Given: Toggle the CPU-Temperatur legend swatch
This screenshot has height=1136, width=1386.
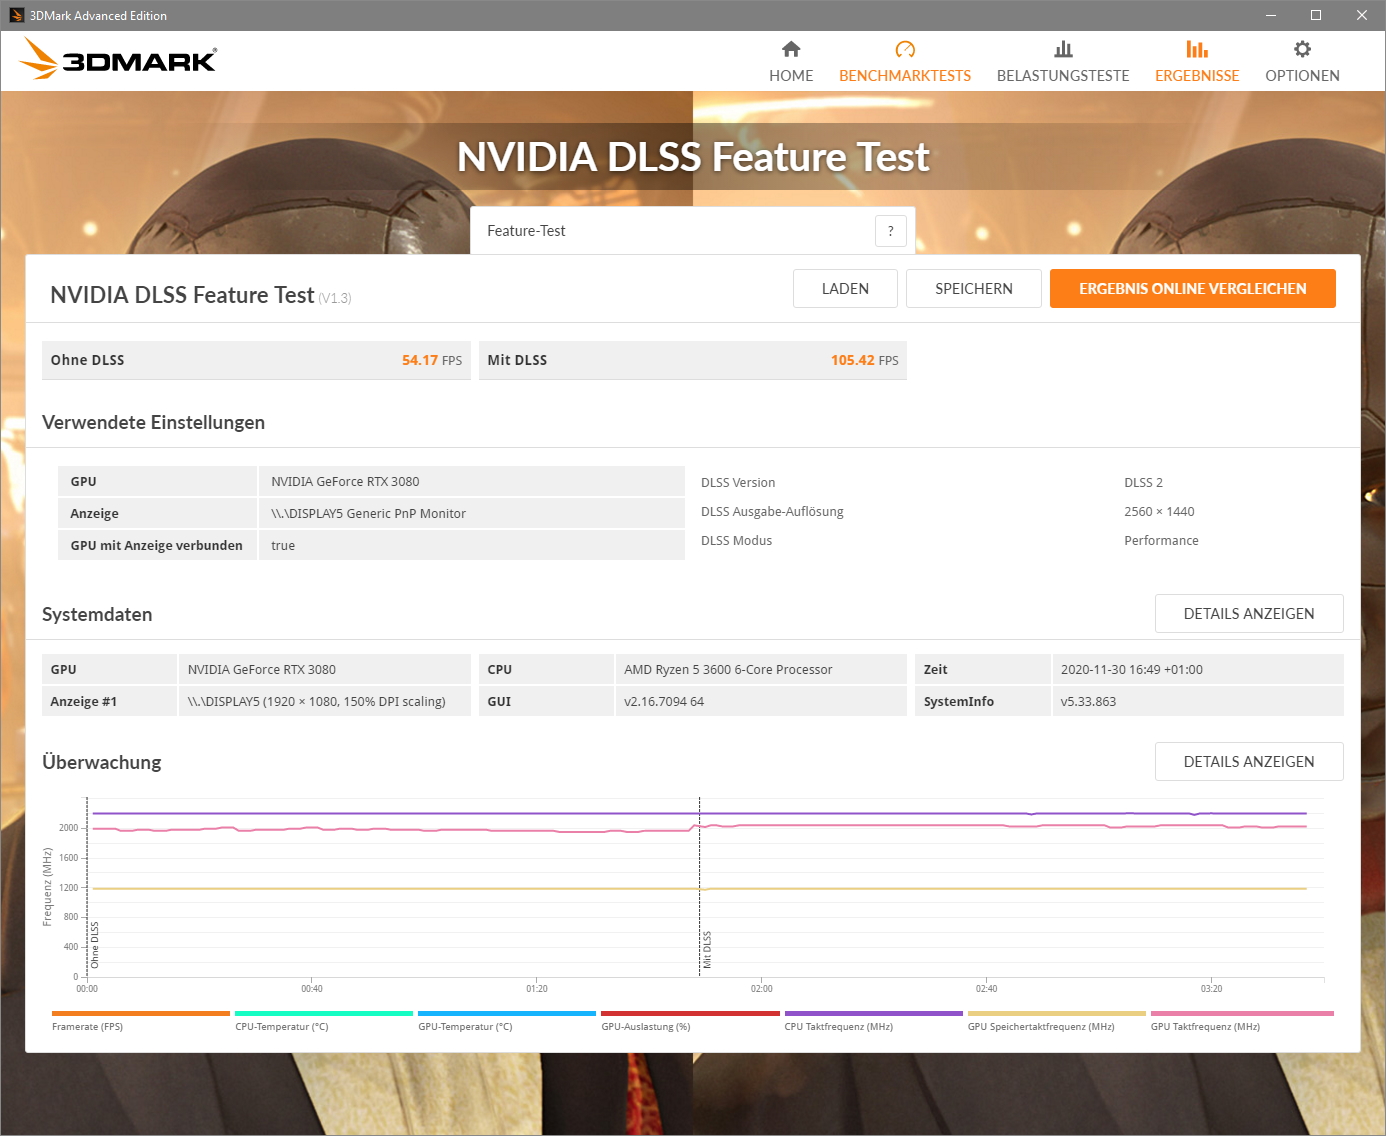Looking at the screenshot, I should point(324,1013).
